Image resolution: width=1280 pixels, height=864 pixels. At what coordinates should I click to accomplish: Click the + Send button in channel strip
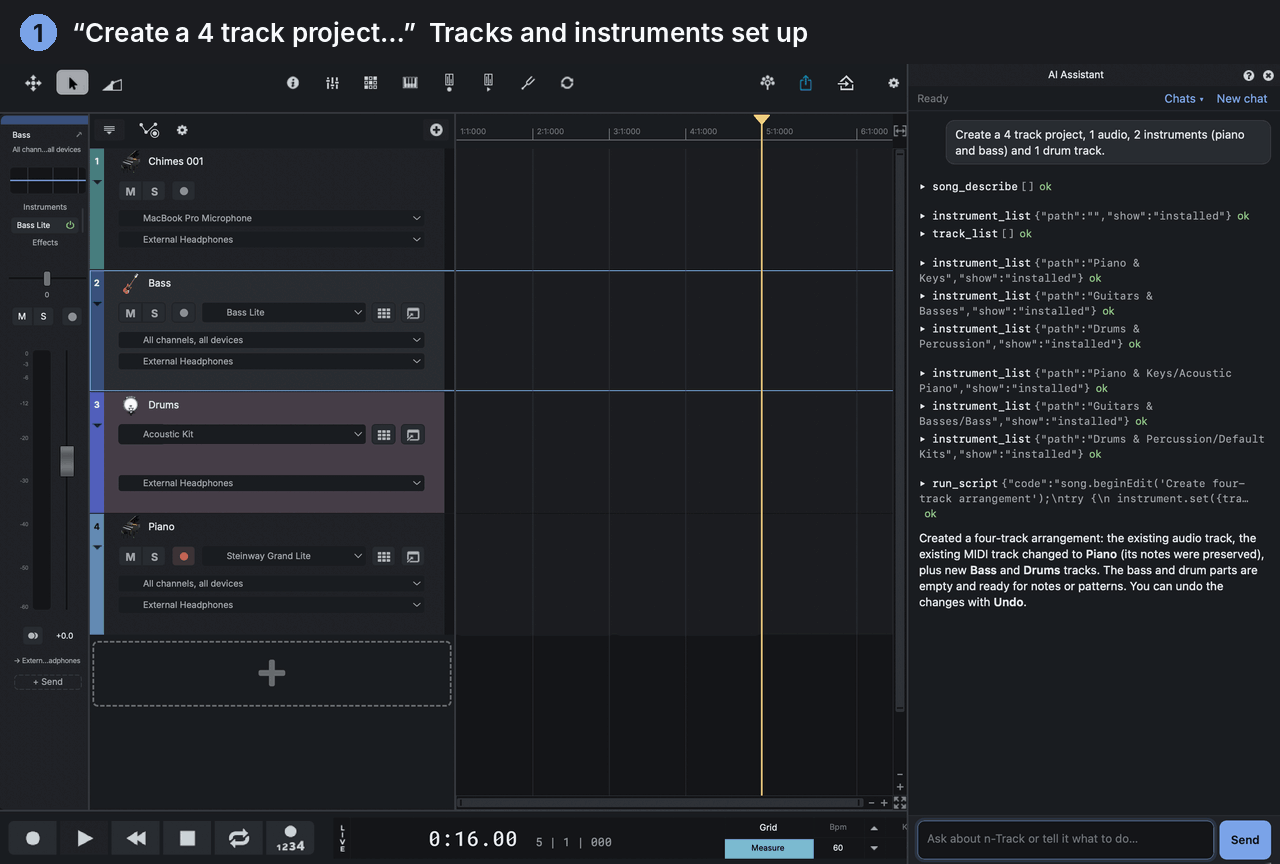point(48,682)
